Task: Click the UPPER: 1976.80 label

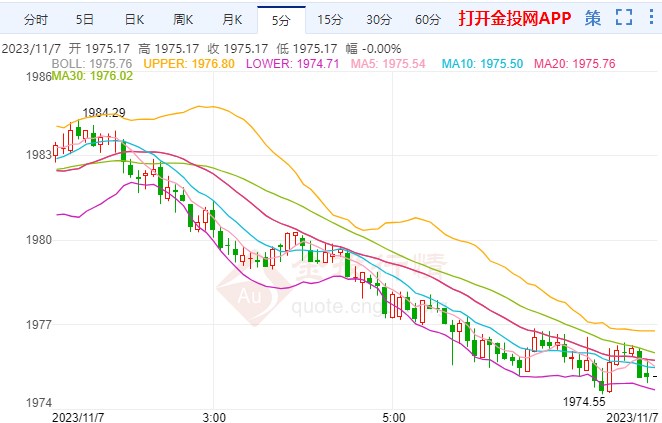Action: click(189, 64)
